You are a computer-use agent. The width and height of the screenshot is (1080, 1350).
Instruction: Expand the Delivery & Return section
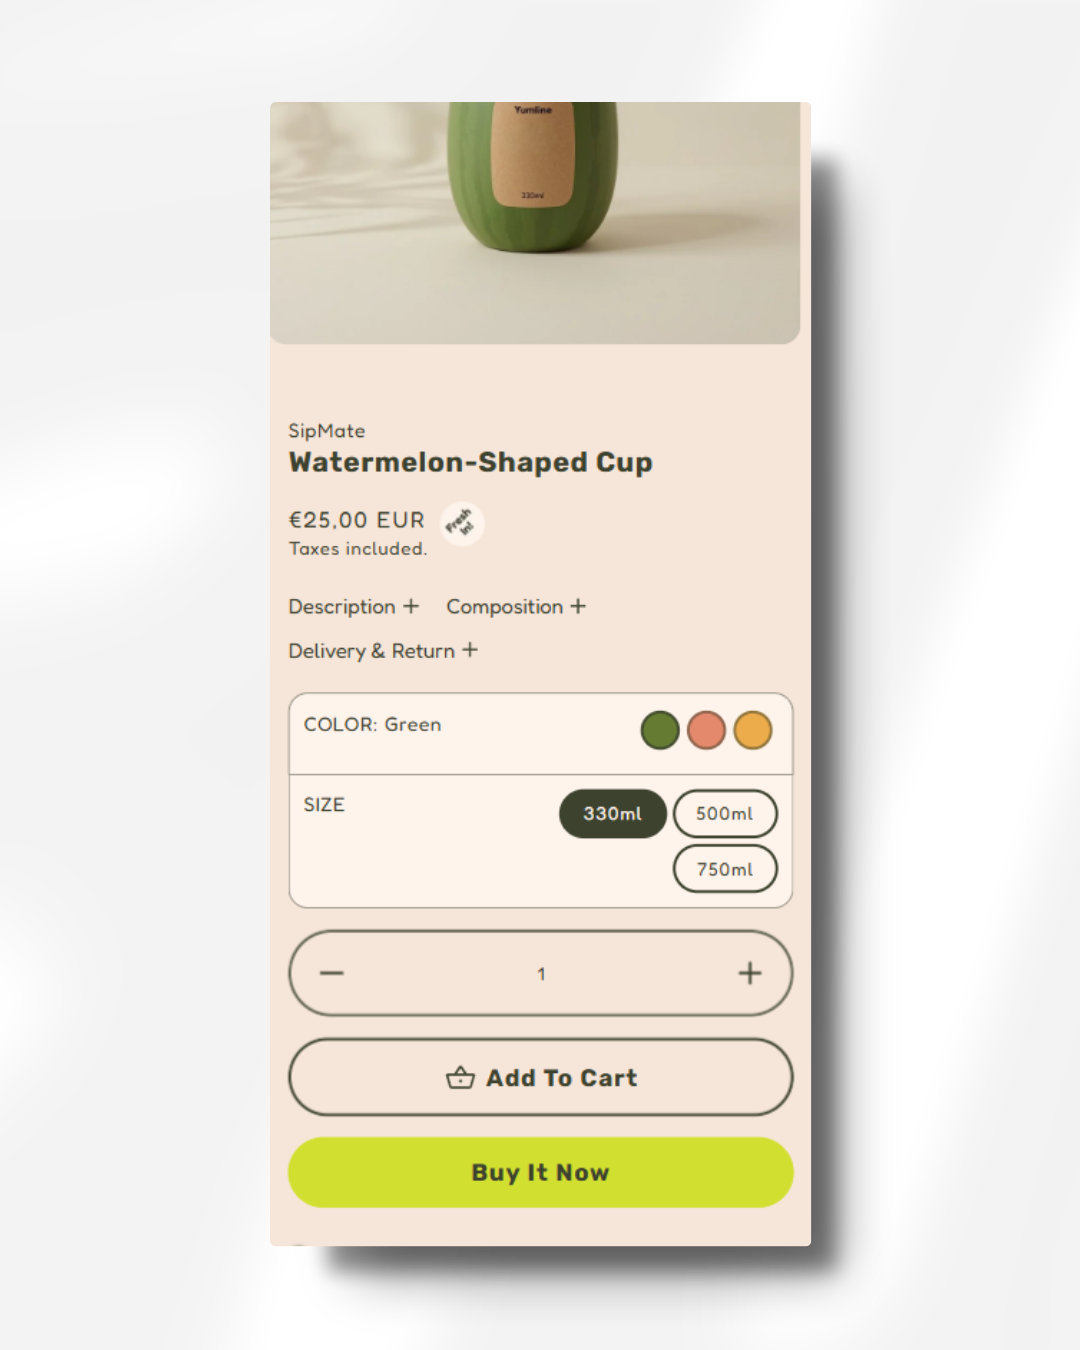(x=383, y=651)
